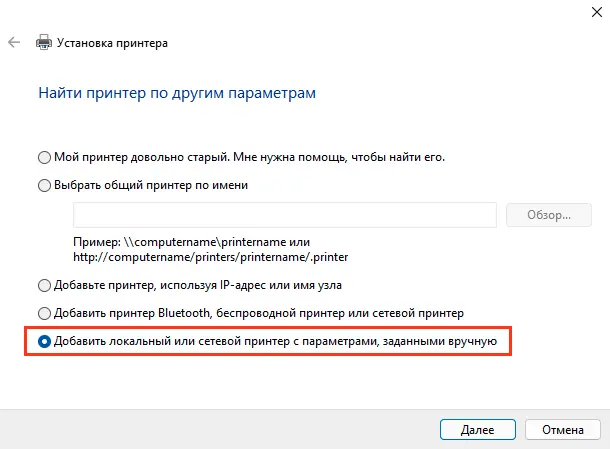Focus the shared printer name input field
The width and height of the screenshot is (610, 449).
pos(285,215)
